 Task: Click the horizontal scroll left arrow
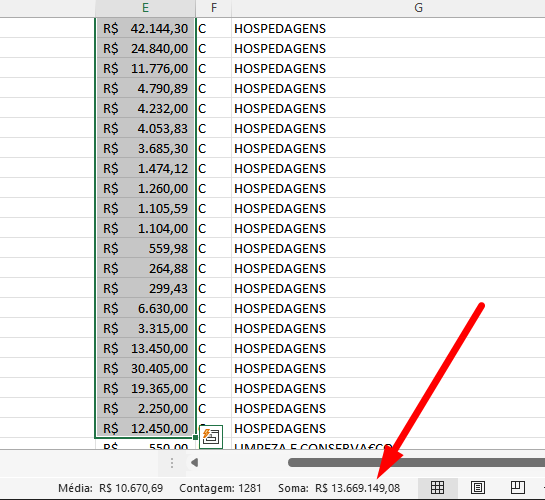click(195, 462)
